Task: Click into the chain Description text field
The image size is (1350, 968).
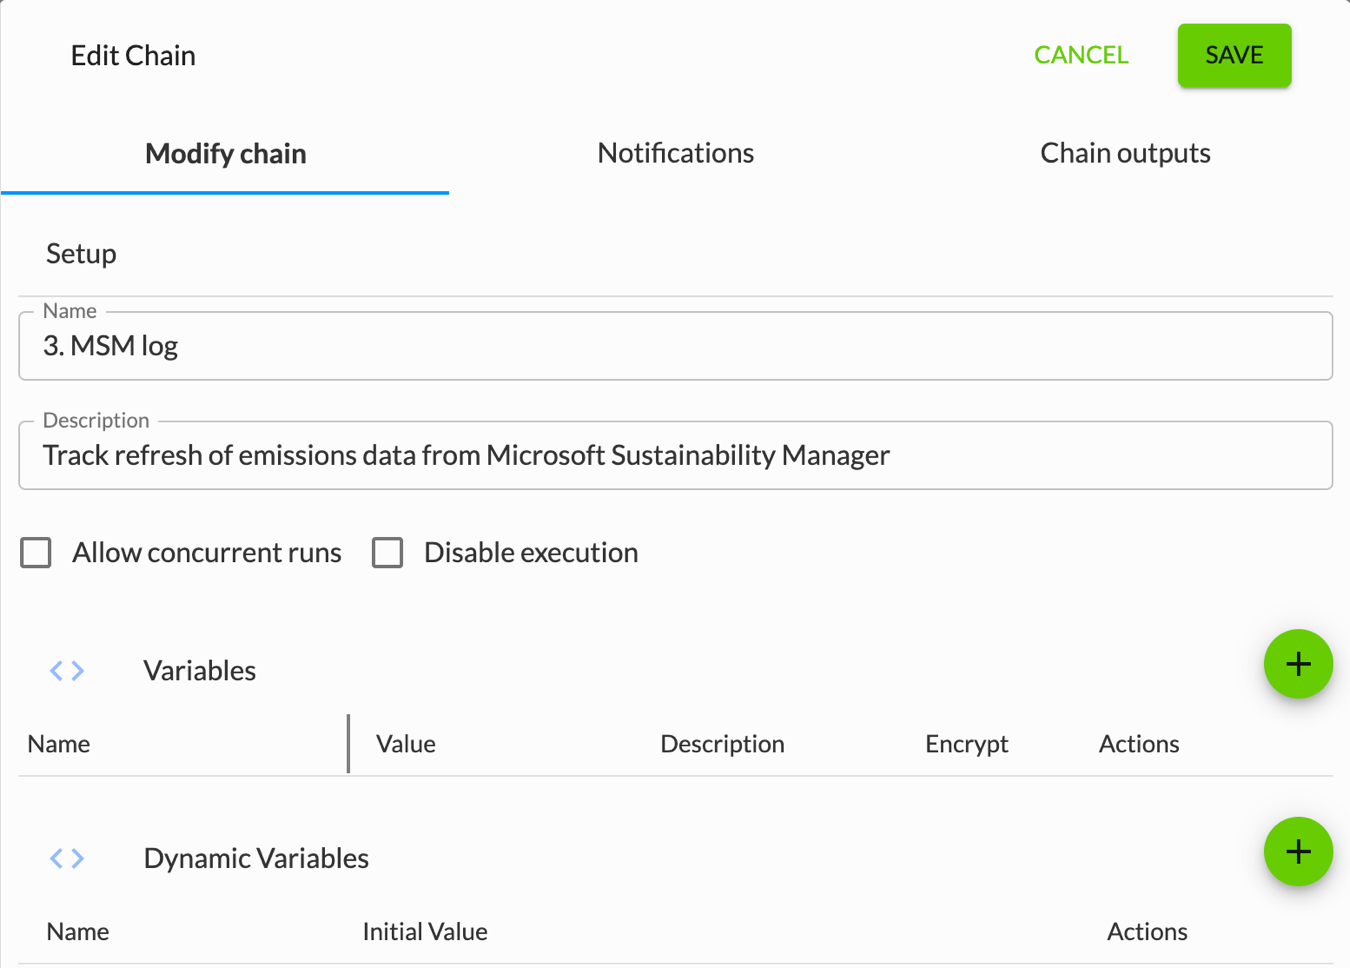Action: [675, 456]
